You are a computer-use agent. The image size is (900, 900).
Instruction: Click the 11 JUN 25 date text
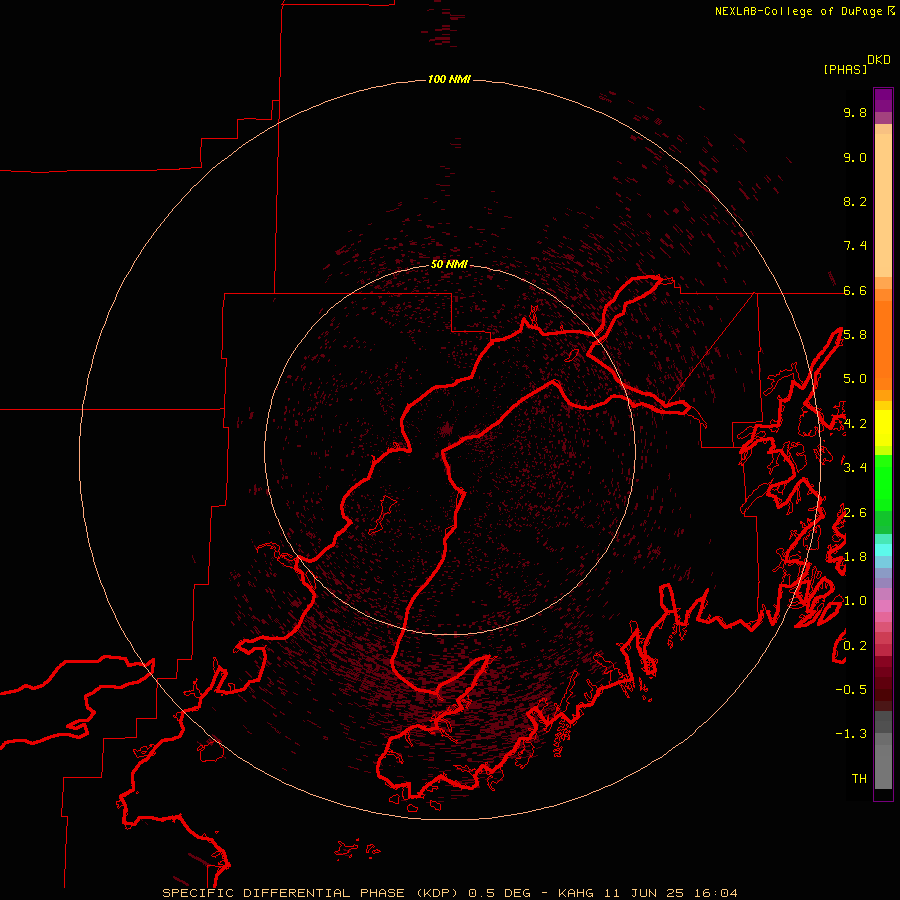point(646,893)
